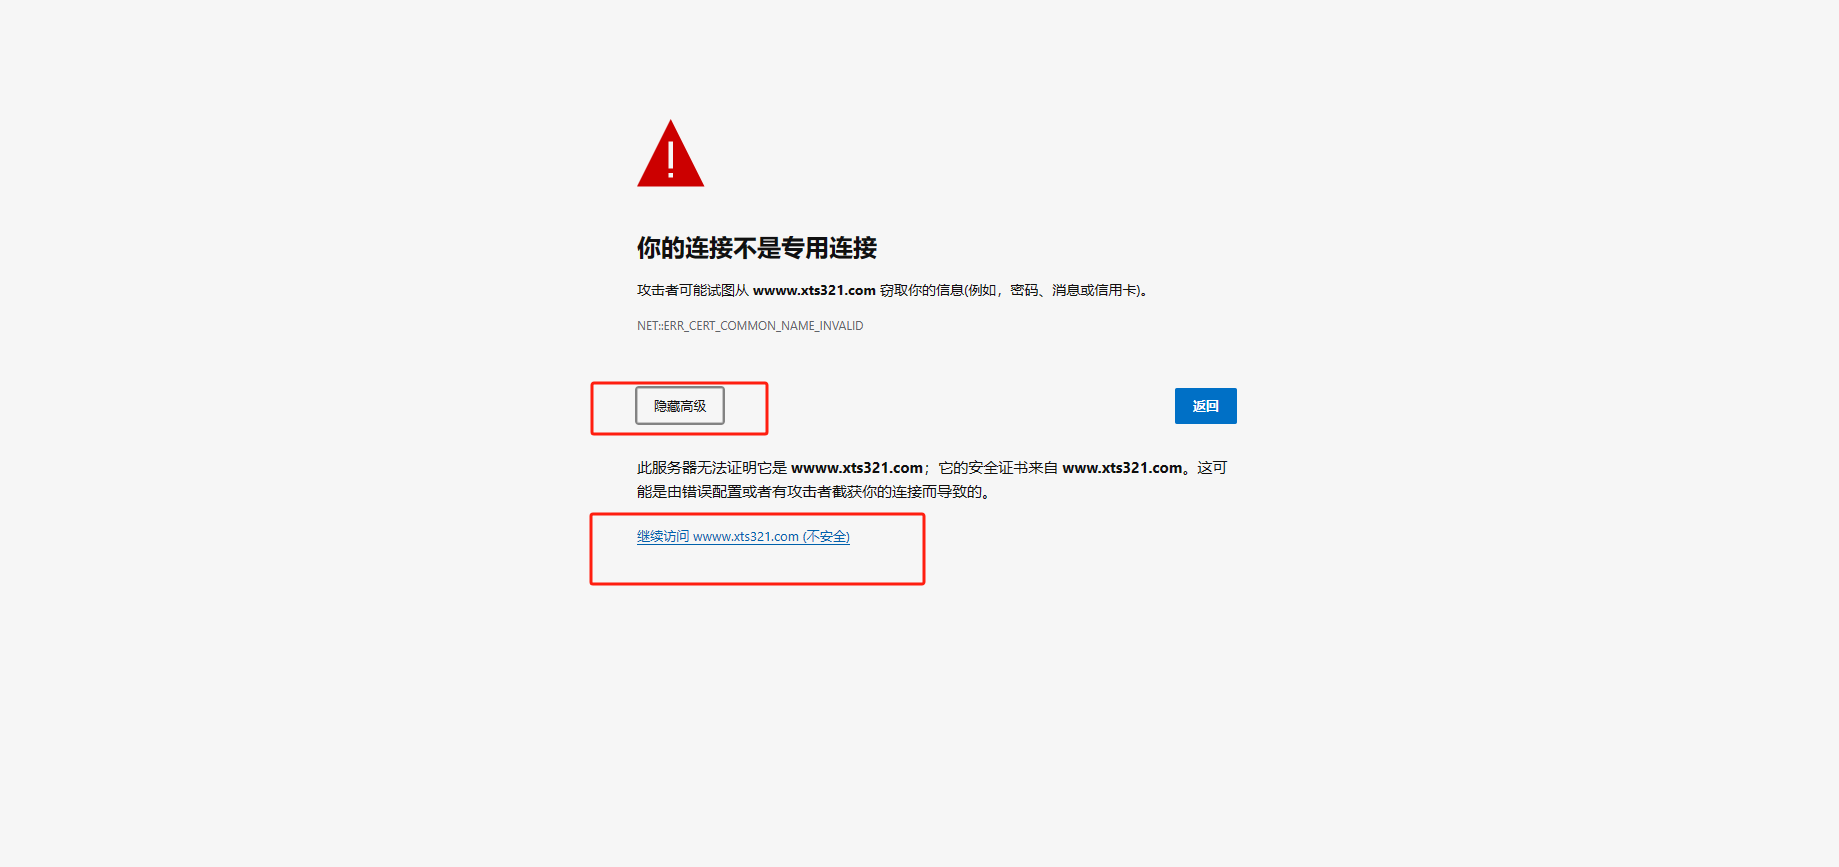Viewport: 1839px width, 867px height.
Task: Click the example text 密码、消息或信用卡
Action: pyautogui.click(x=1074, y=291)
